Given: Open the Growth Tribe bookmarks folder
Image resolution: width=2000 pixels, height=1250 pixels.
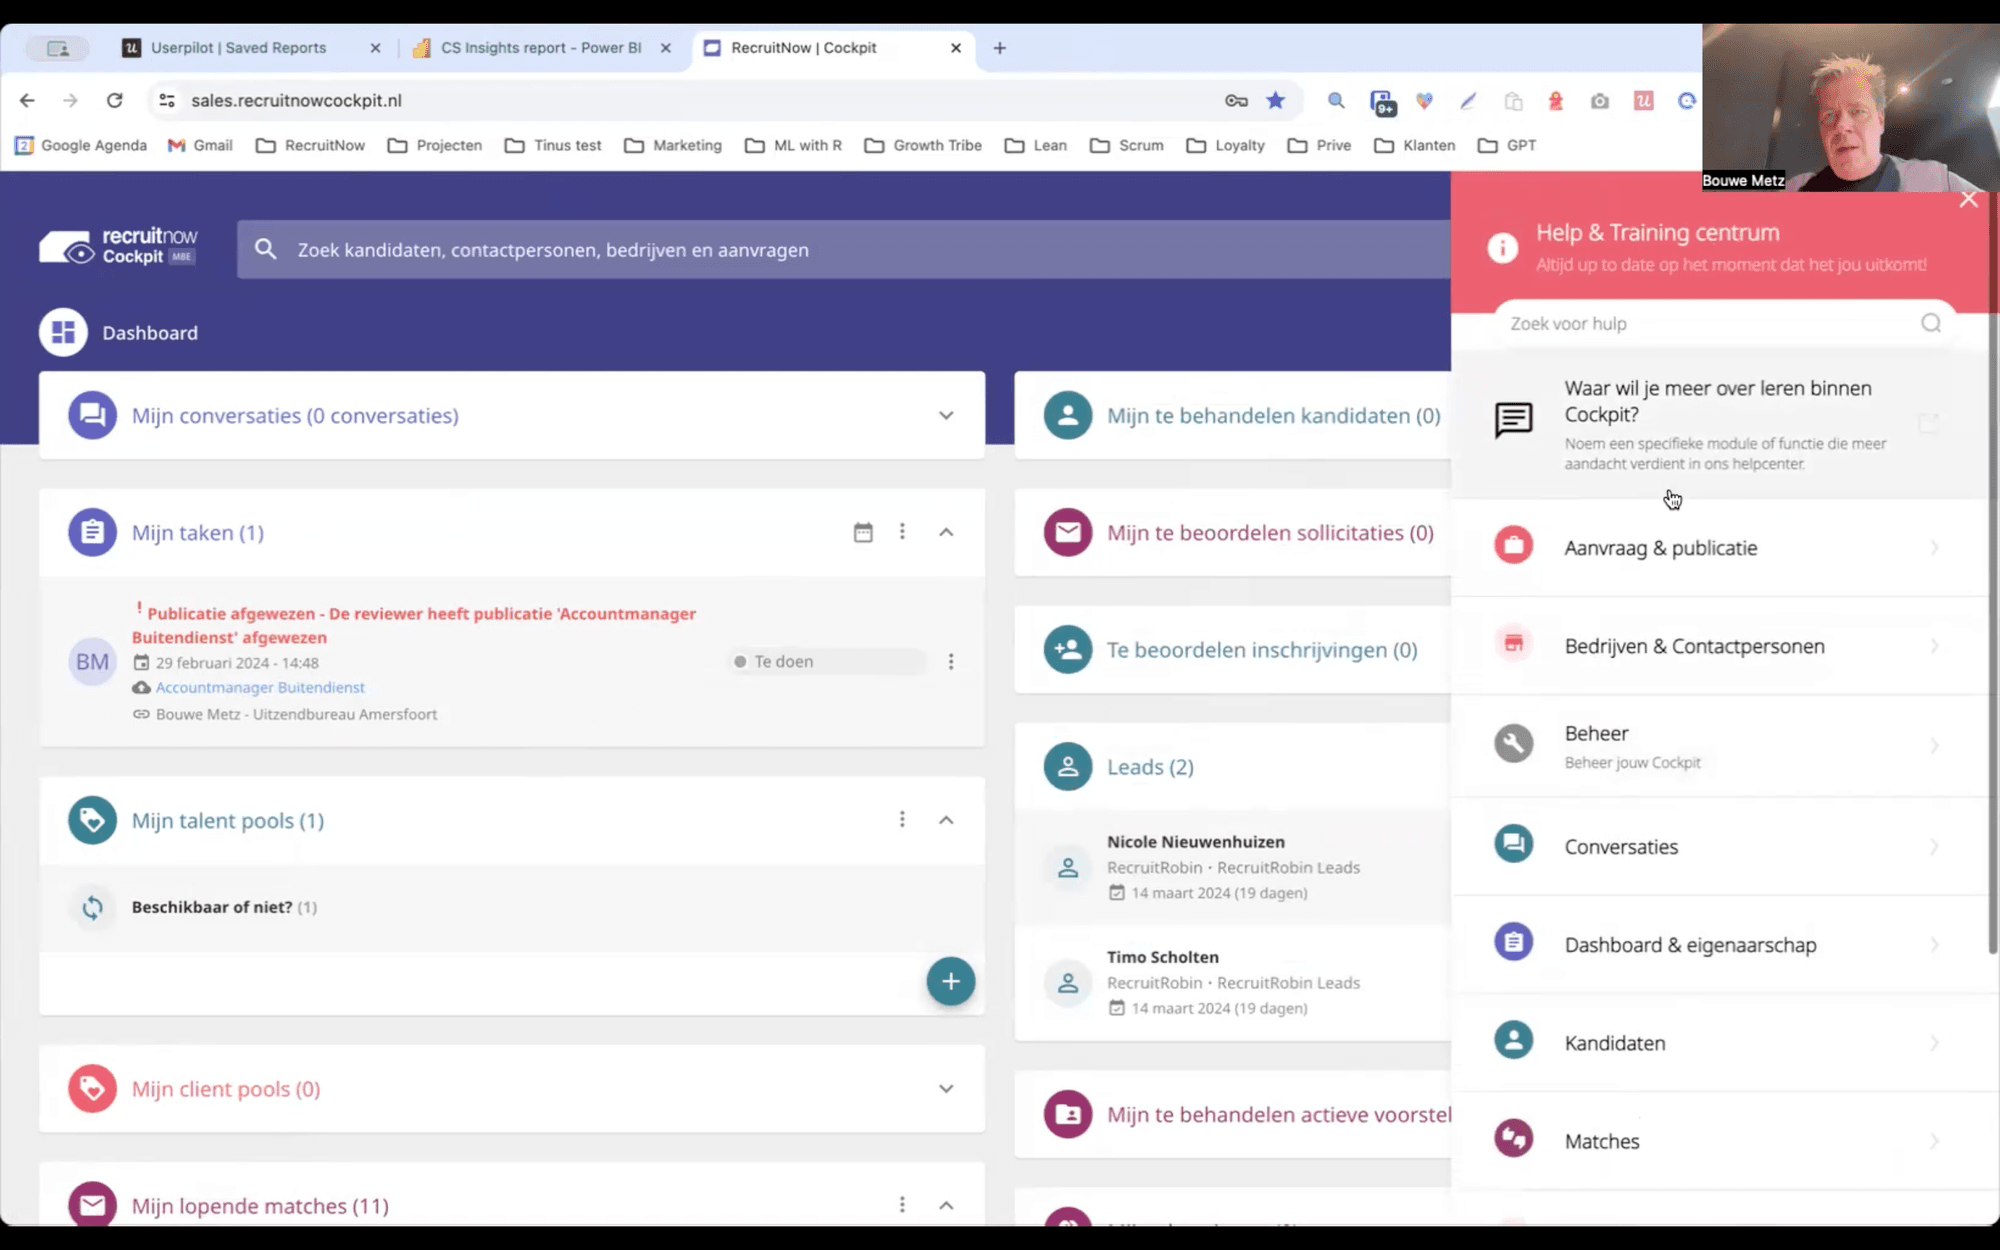Looking at the screenshot, I should coord(922,145).
